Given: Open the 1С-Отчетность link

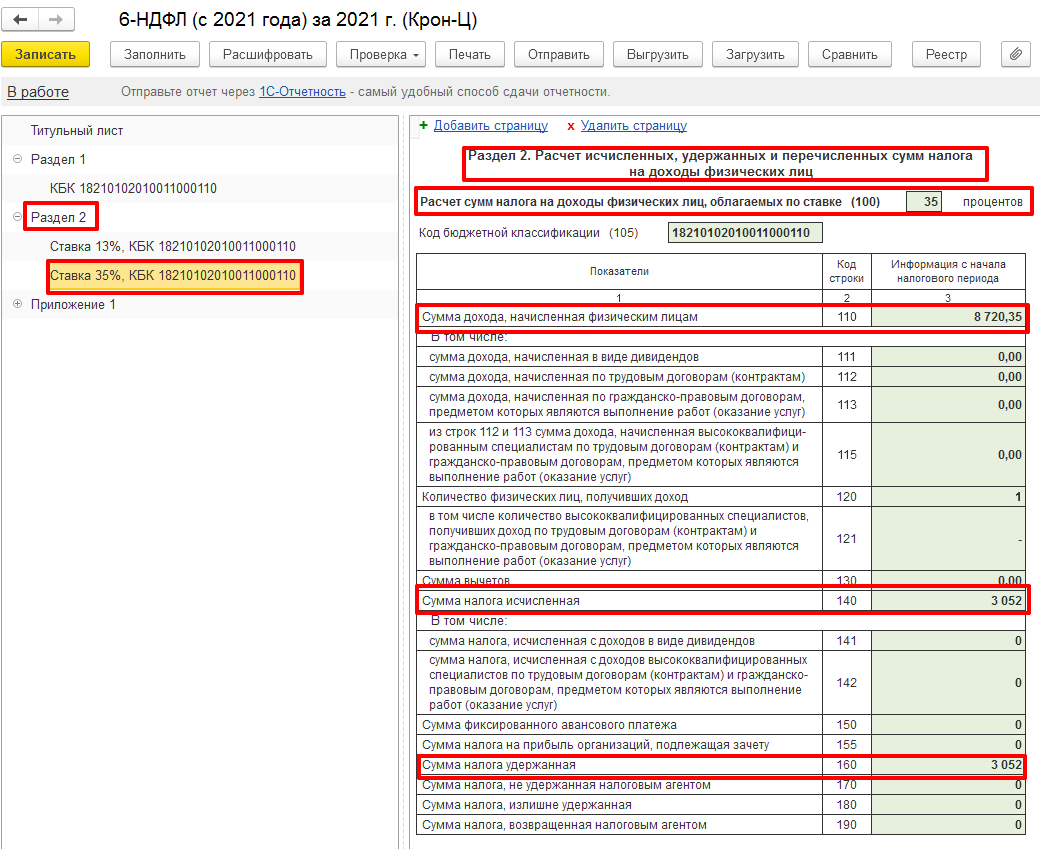Looking at the screenshot, I should pos(302,92).
